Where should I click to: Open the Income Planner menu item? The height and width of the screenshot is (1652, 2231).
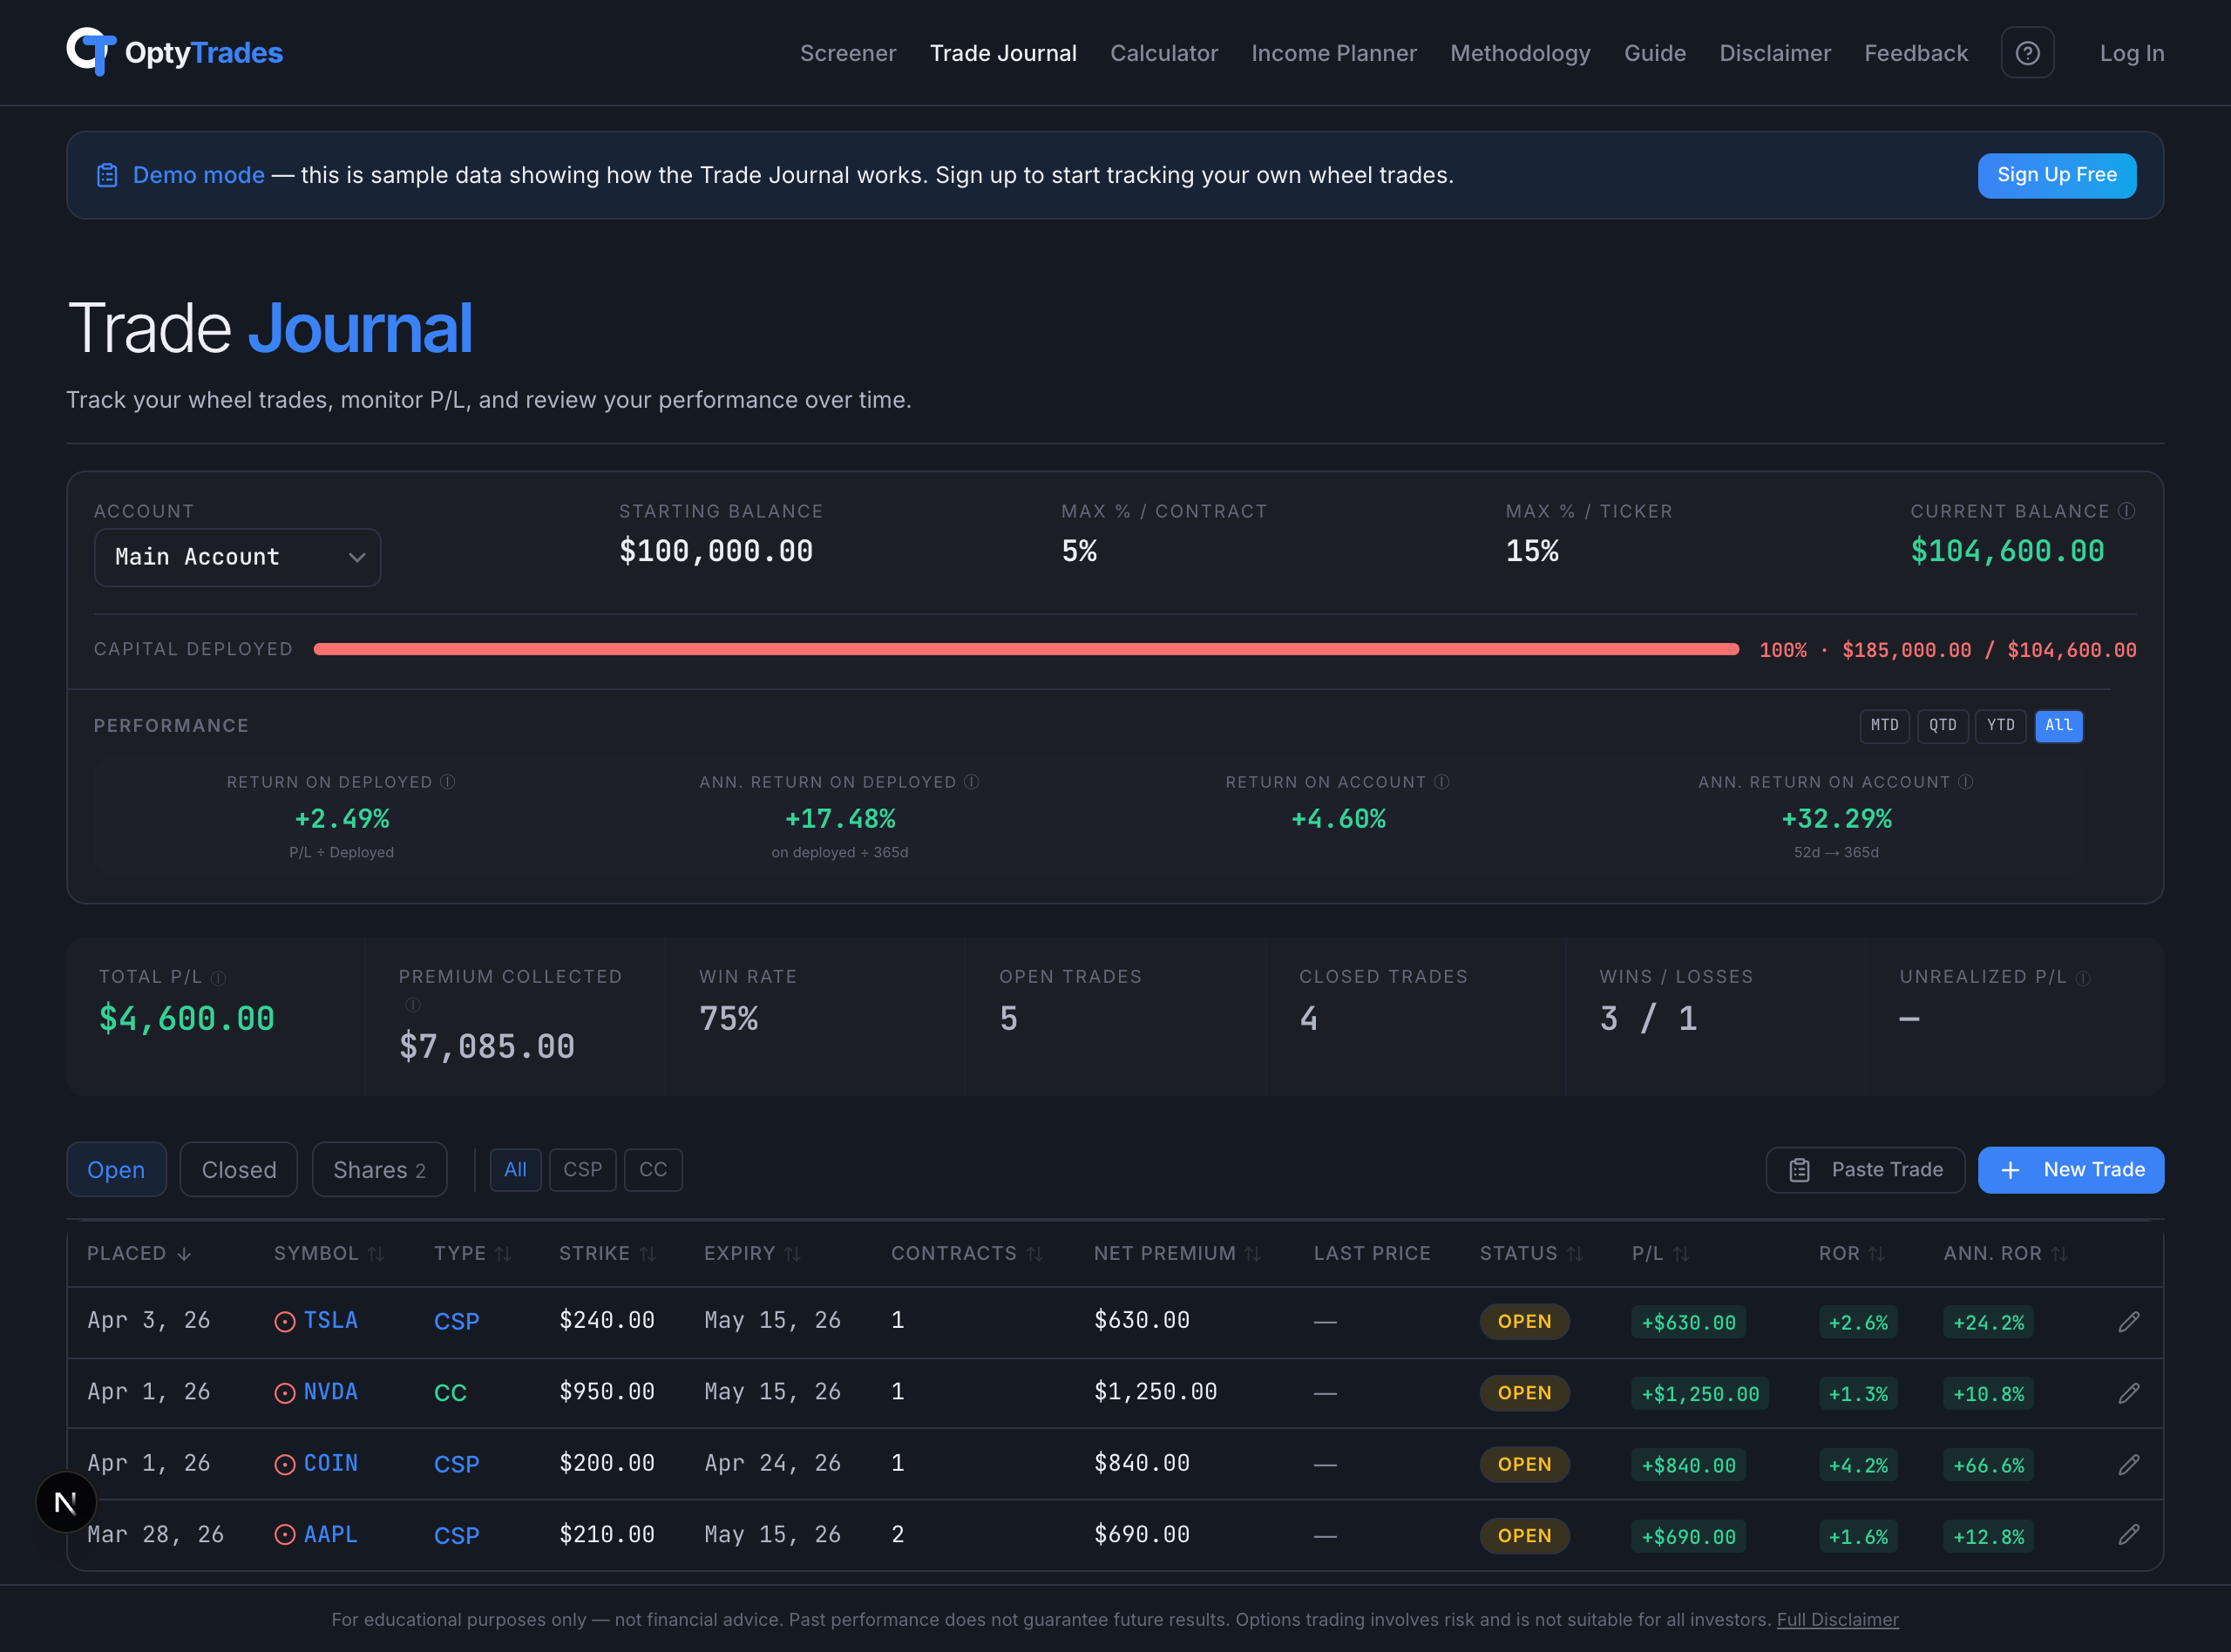click(1334, 52)
